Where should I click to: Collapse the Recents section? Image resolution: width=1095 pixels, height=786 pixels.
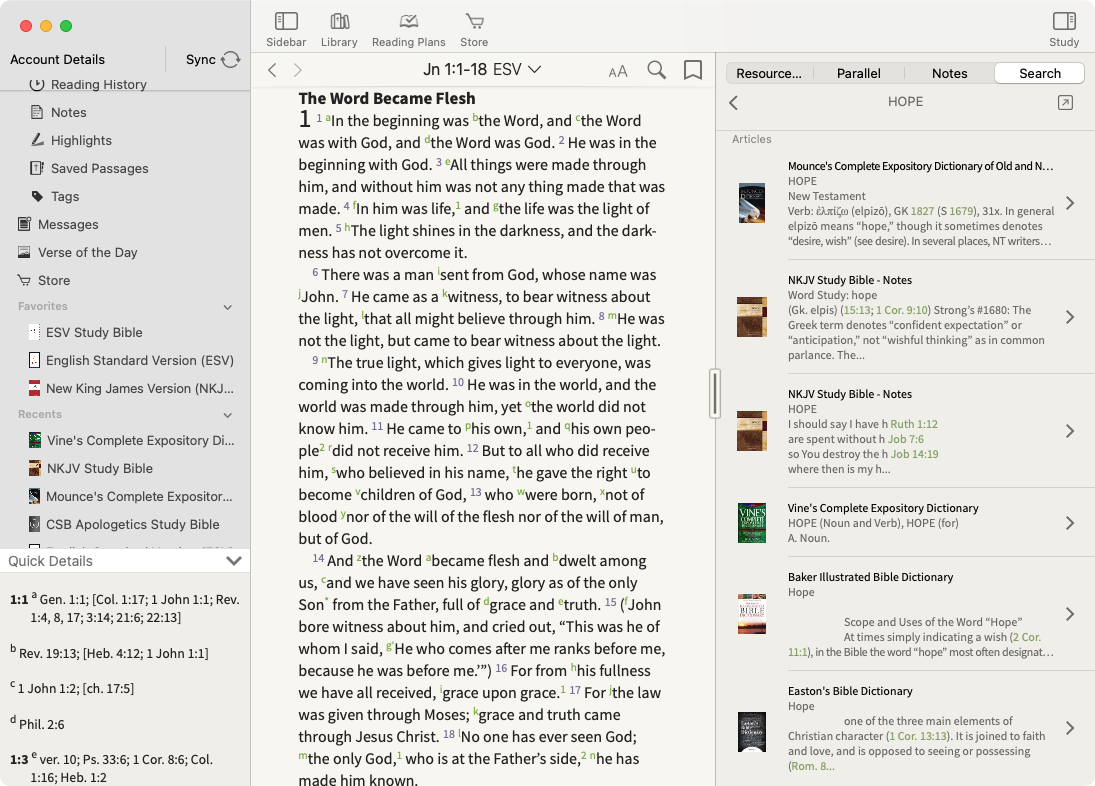tap(228, 415)
